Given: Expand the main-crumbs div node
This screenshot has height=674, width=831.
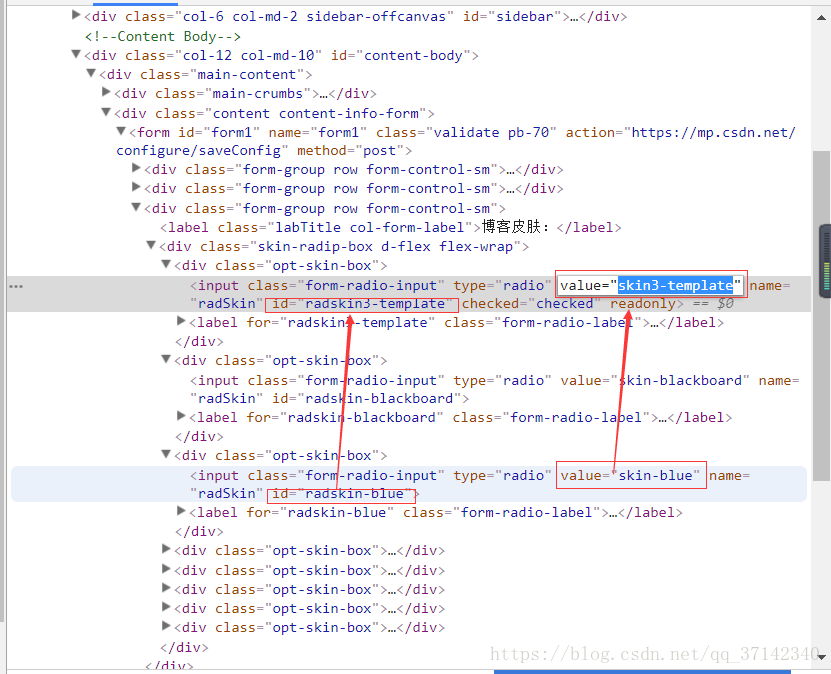Looking at the screenshot, I should tap(106, 92).
